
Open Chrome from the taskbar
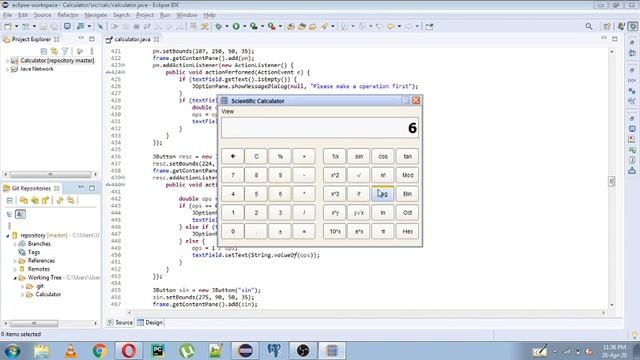click(100, 351)
